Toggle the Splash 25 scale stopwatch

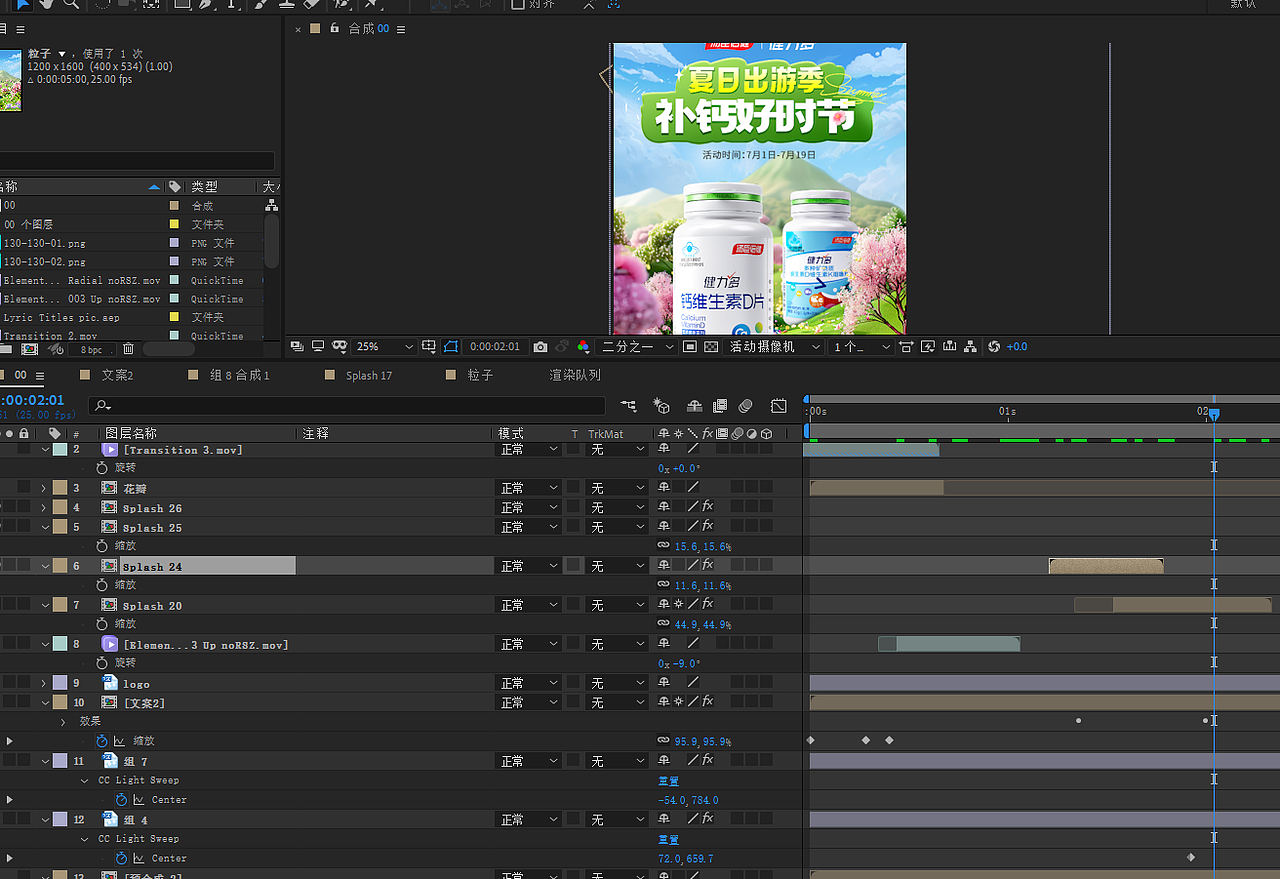(x=102, y=546)
